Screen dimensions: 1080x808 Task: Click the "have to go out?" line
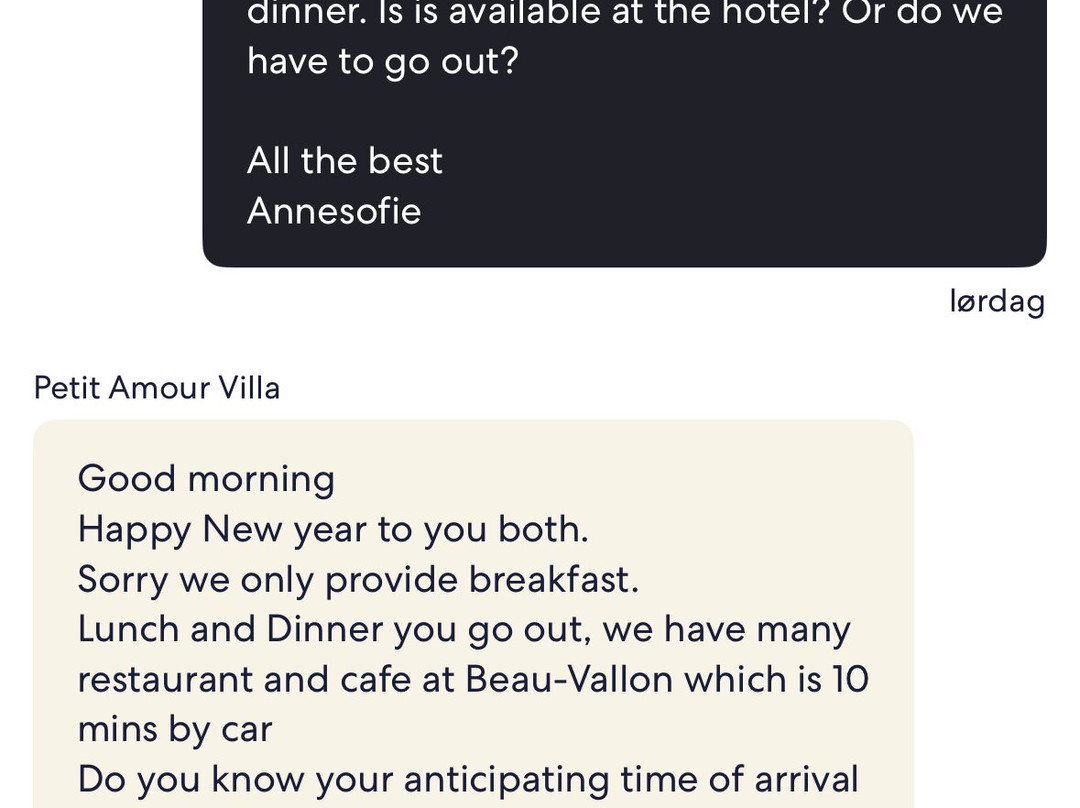coord(383,61)
